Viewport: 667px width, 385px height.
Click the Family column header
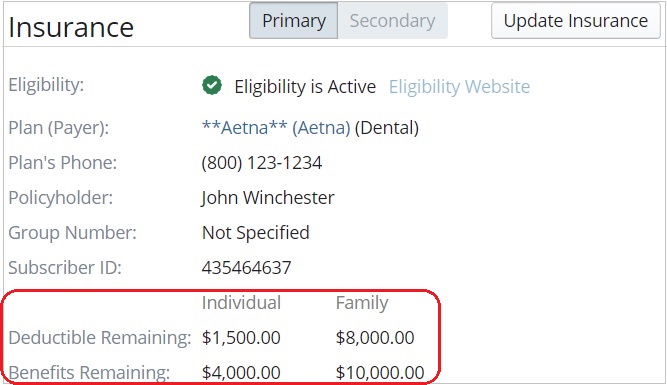coord(362,303)
